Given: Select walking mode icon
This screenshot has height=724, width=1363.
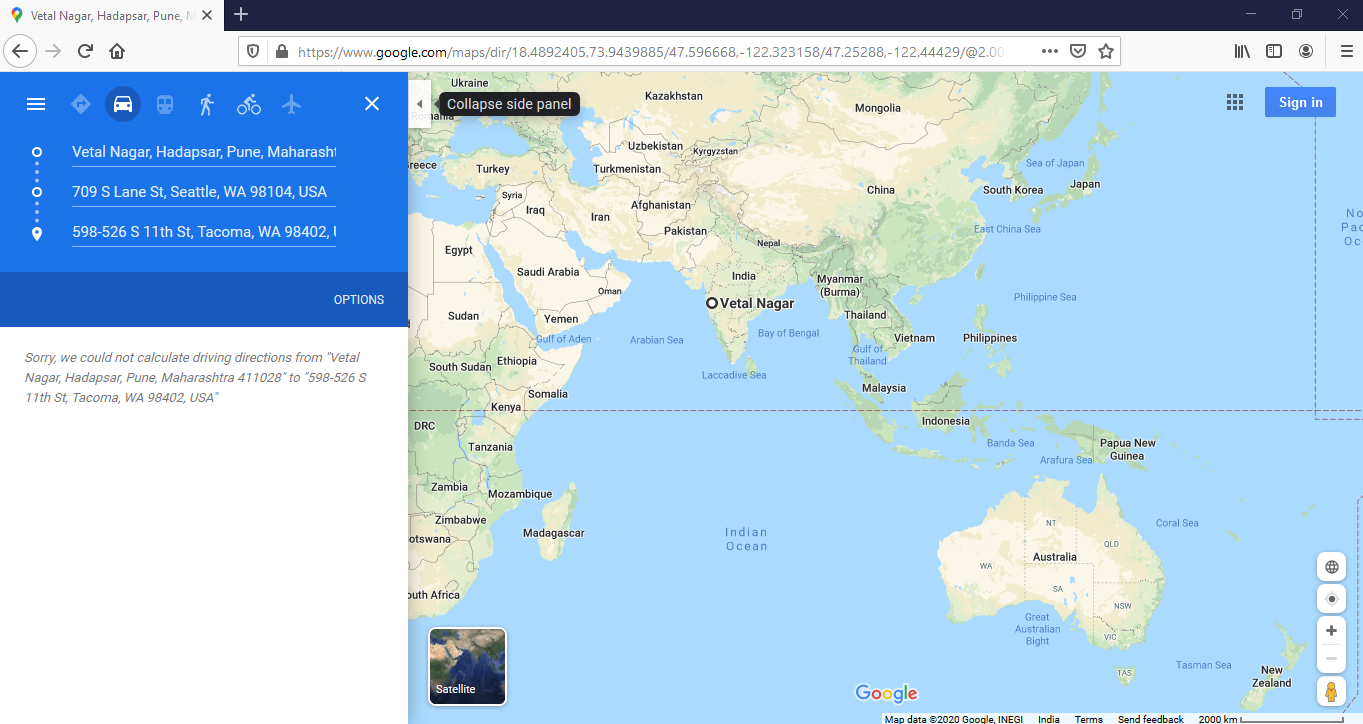Looking at the screenshot, I should (207, 104).
